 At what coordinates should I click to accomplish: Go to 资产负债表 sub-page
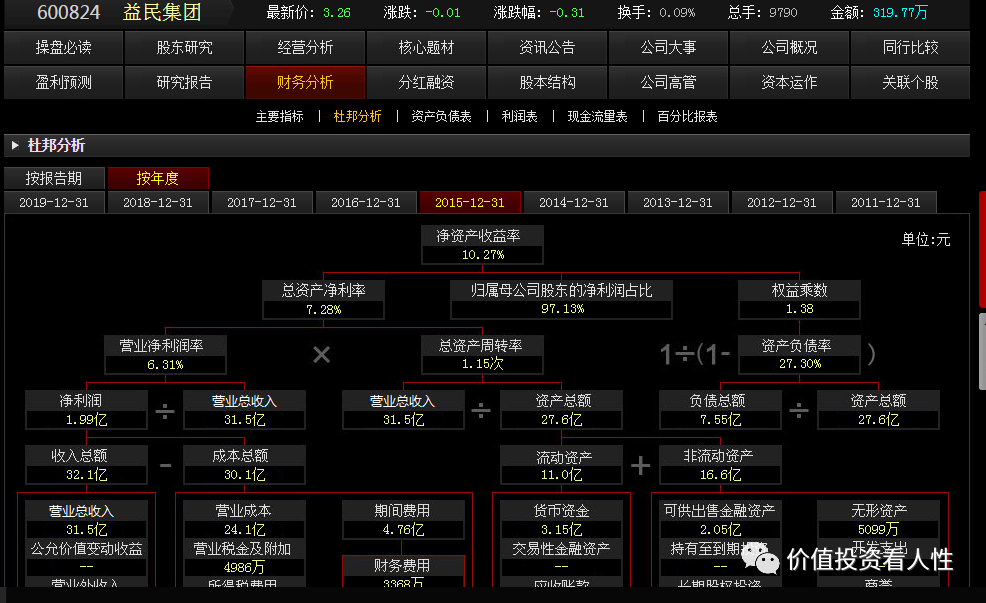[x=441, y=116]
